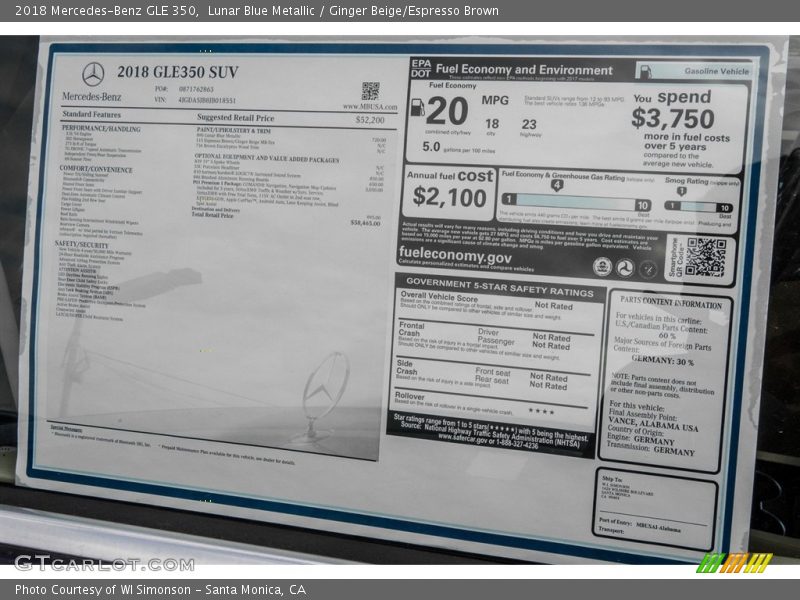800x600 pixels.
Task: Click the first round agency seal near fueleconomy.gov
Action: click(602, 266)
